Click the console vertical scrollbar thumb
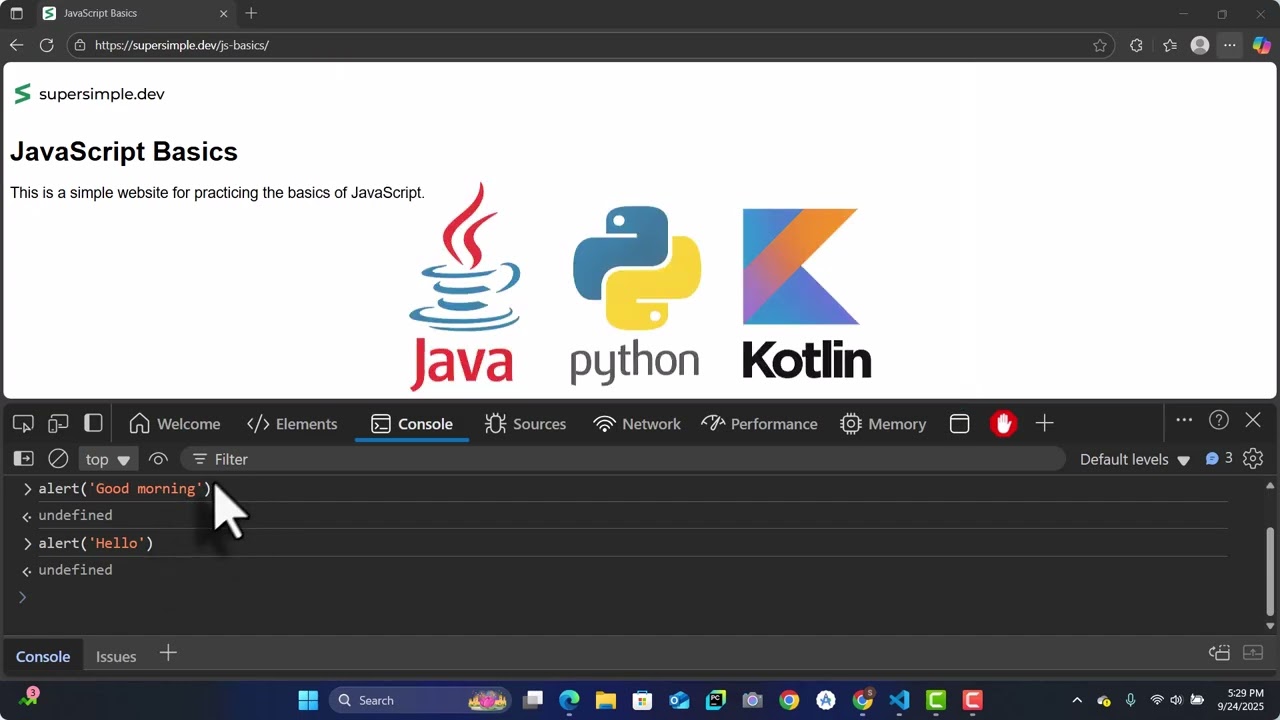The image size is (1280, 720). [1270, 571]
